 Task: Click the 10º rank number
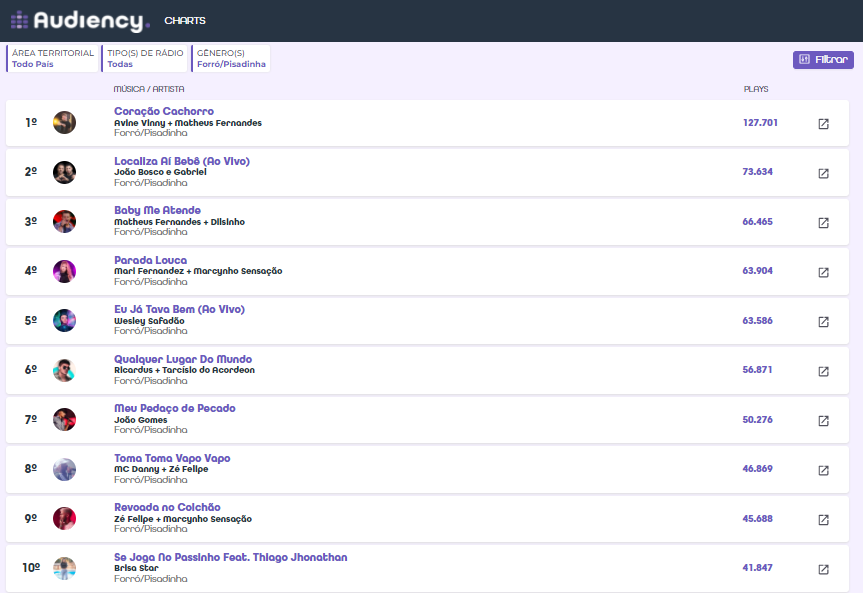pyautogui.click(x=31, y=568)
